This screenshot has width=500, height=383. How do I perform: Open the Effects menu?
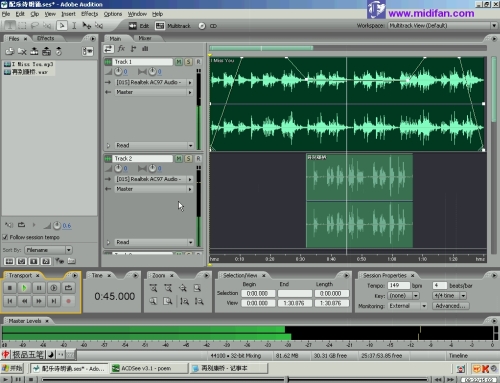89,14
